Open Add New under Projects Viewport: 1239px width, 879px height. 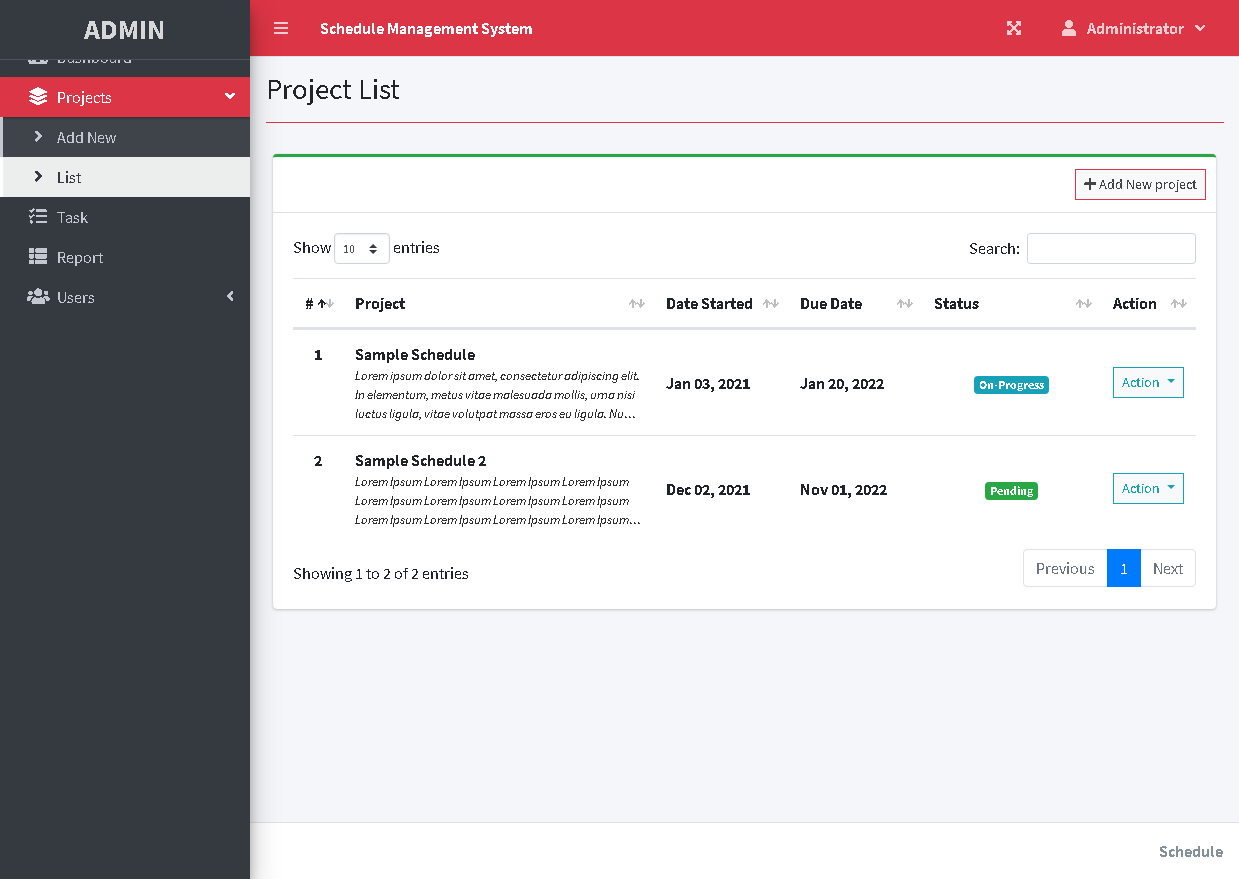125,137
